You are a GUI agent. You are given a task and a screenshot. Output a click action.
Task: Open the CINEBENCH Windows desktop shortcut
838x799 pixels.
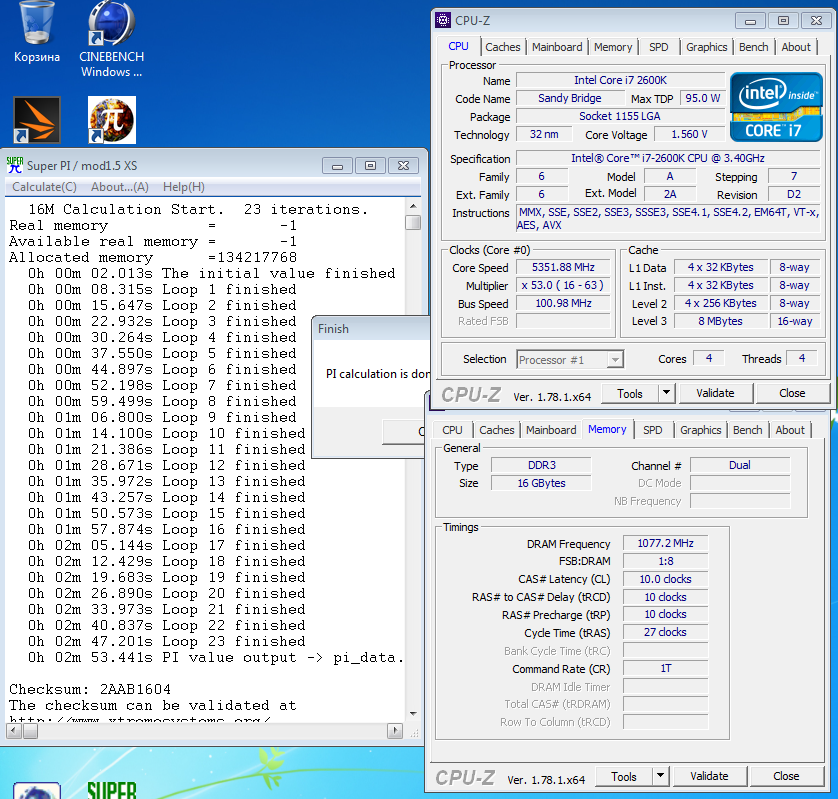point(111,38)
